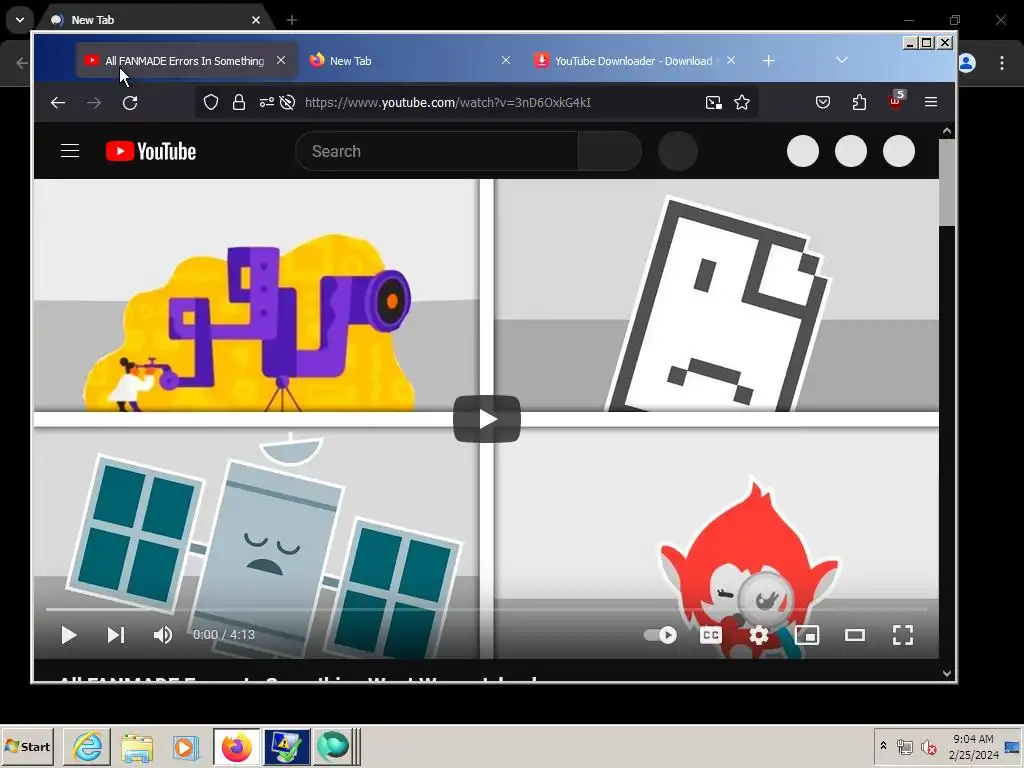Open Windows Media Player taskbar icon
Viewport: 1024px width, 768px height.
186,746
